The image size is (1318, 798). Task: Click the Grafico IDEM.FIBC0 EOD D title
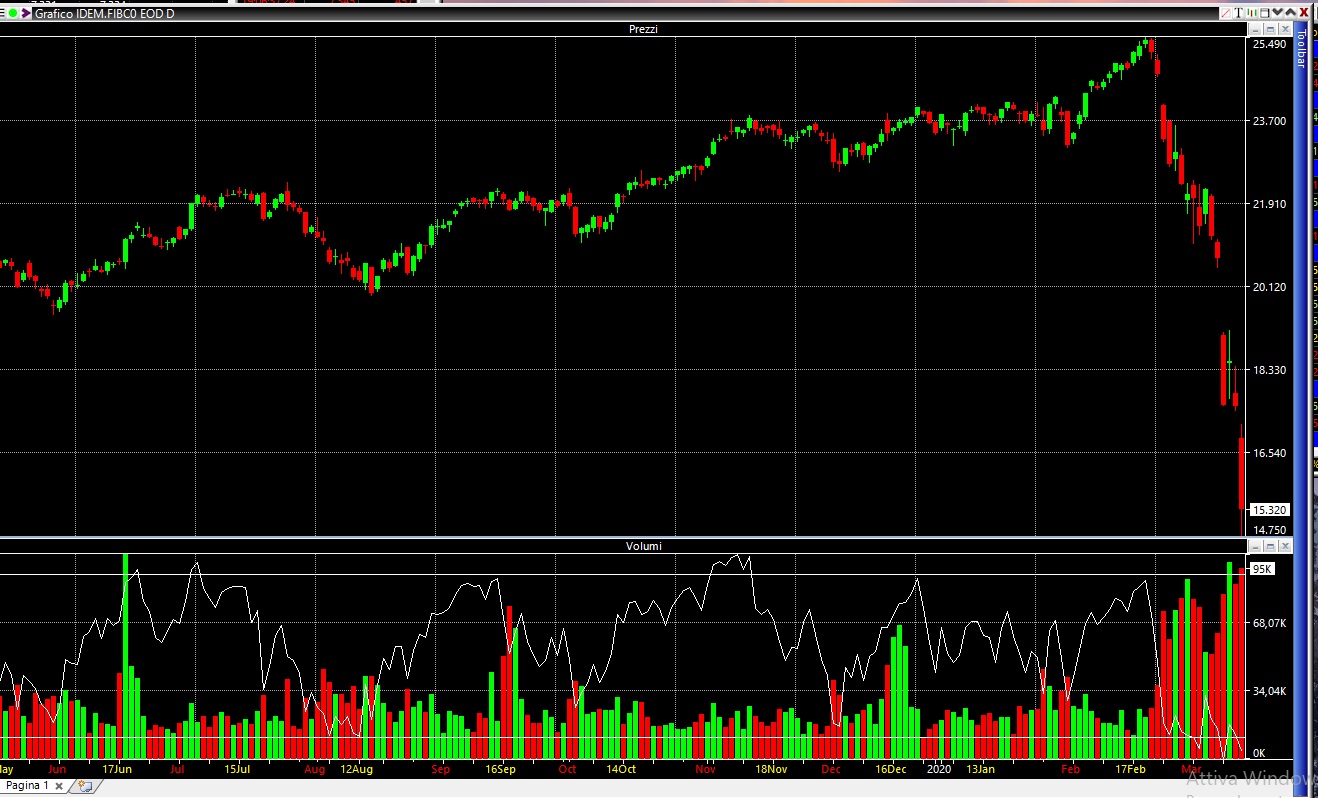coord(104,14)
